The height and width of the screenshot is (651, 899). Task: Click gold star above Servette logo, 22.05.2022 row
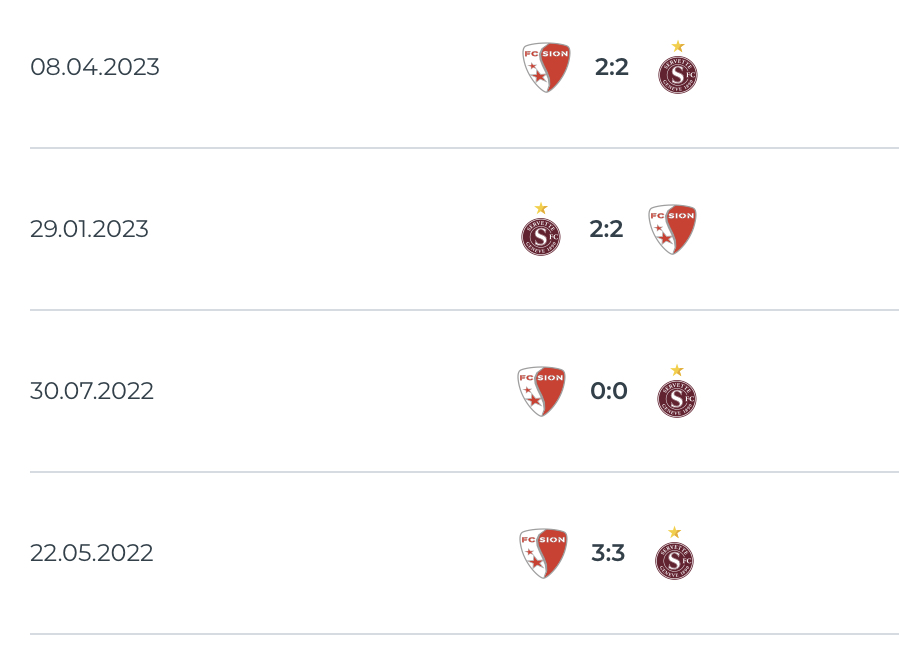pyautogui.click(x=674, y=532)
